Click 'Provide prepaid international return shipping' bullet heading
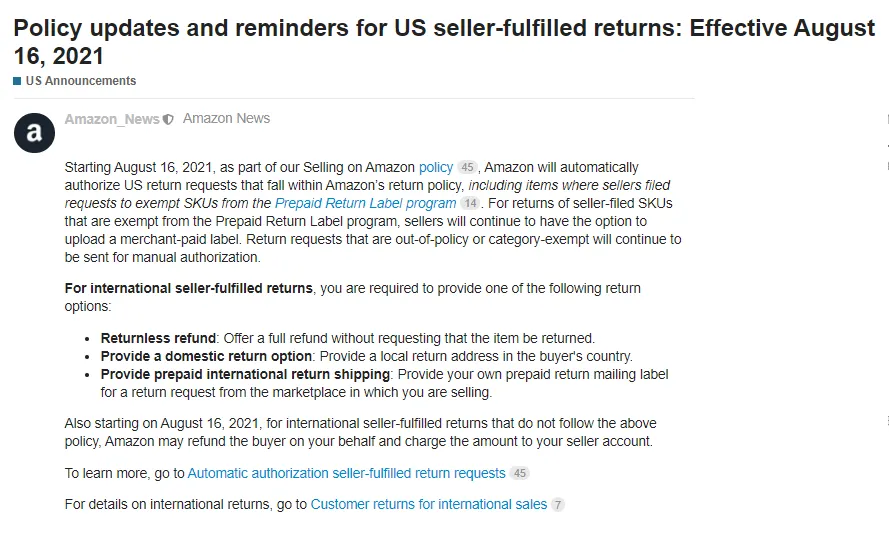This screenshot has height=547, width=889. [x=245, y=374]
